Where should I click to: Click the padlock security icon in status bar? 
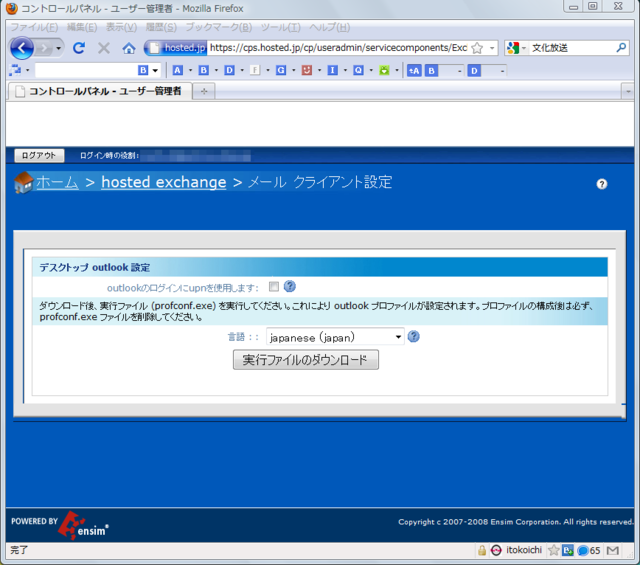coord(482,550)
